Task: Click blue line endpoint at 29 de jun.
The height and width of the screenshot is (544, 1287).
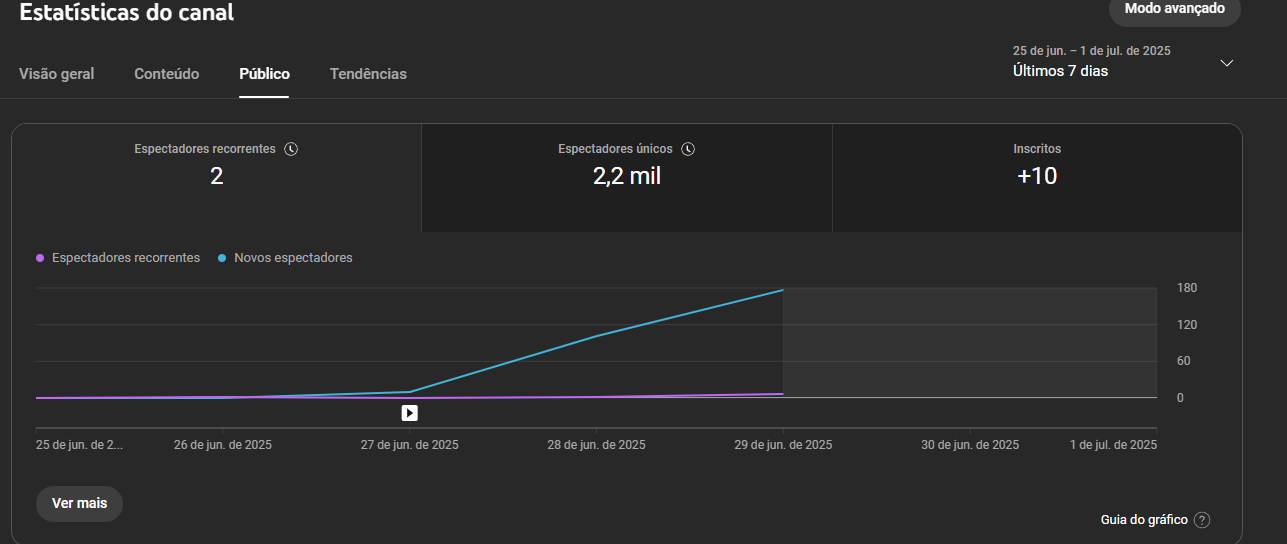Action: click(x=783, y=290)
